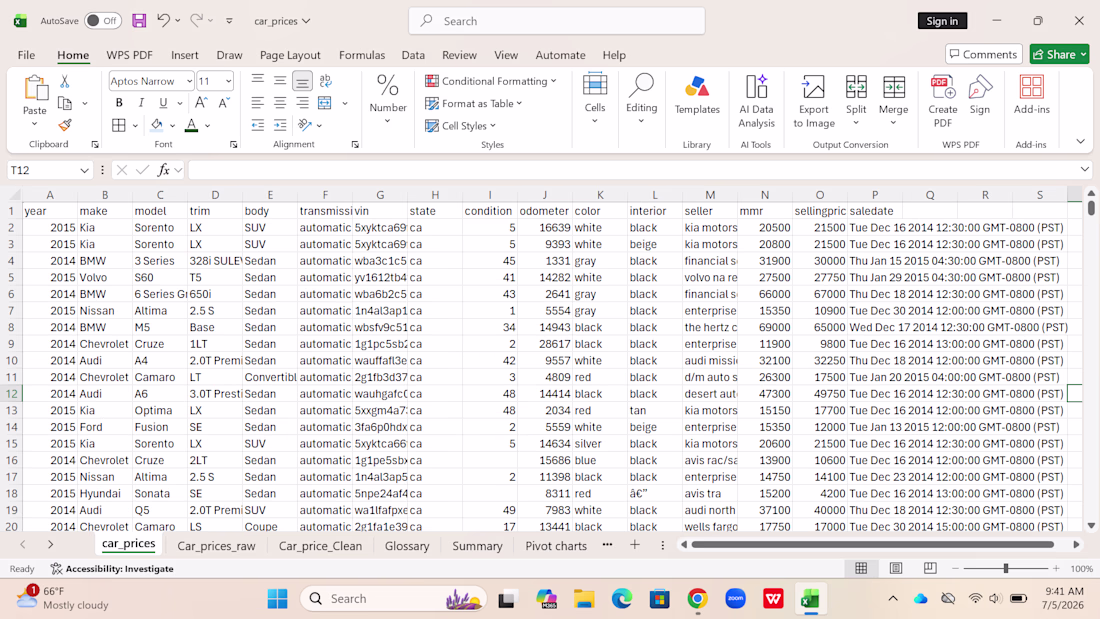Image resolution: width=1100 pixels, height=619 pixels.
Task: Add a new sheet with the plus button
Action: click(x=634, y=545)
